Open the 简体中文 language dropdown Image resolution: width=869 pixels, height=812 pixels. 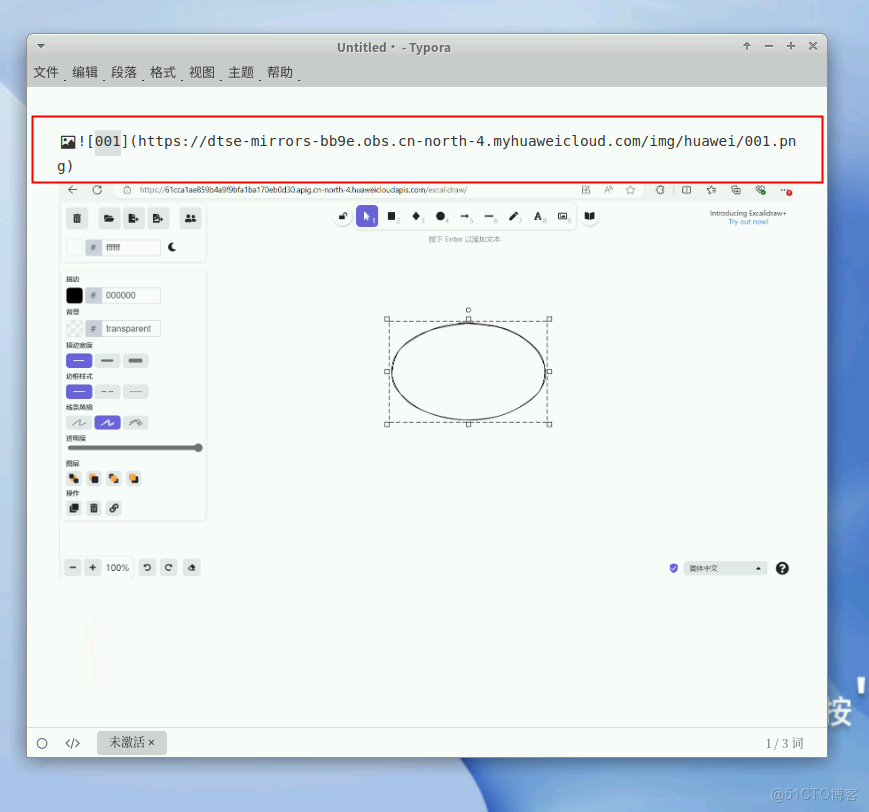click(725, 569)
